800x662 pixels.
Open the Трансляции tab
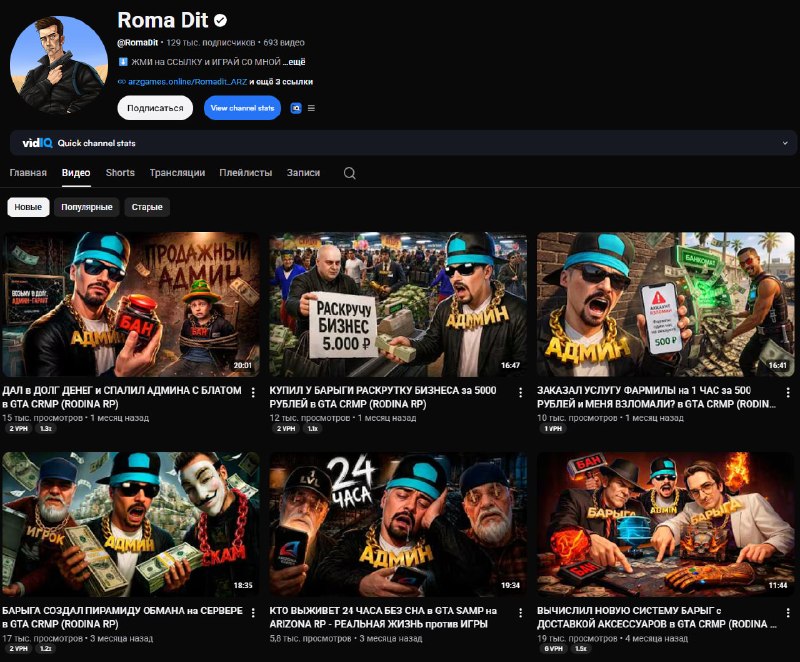tap(177, 173)
